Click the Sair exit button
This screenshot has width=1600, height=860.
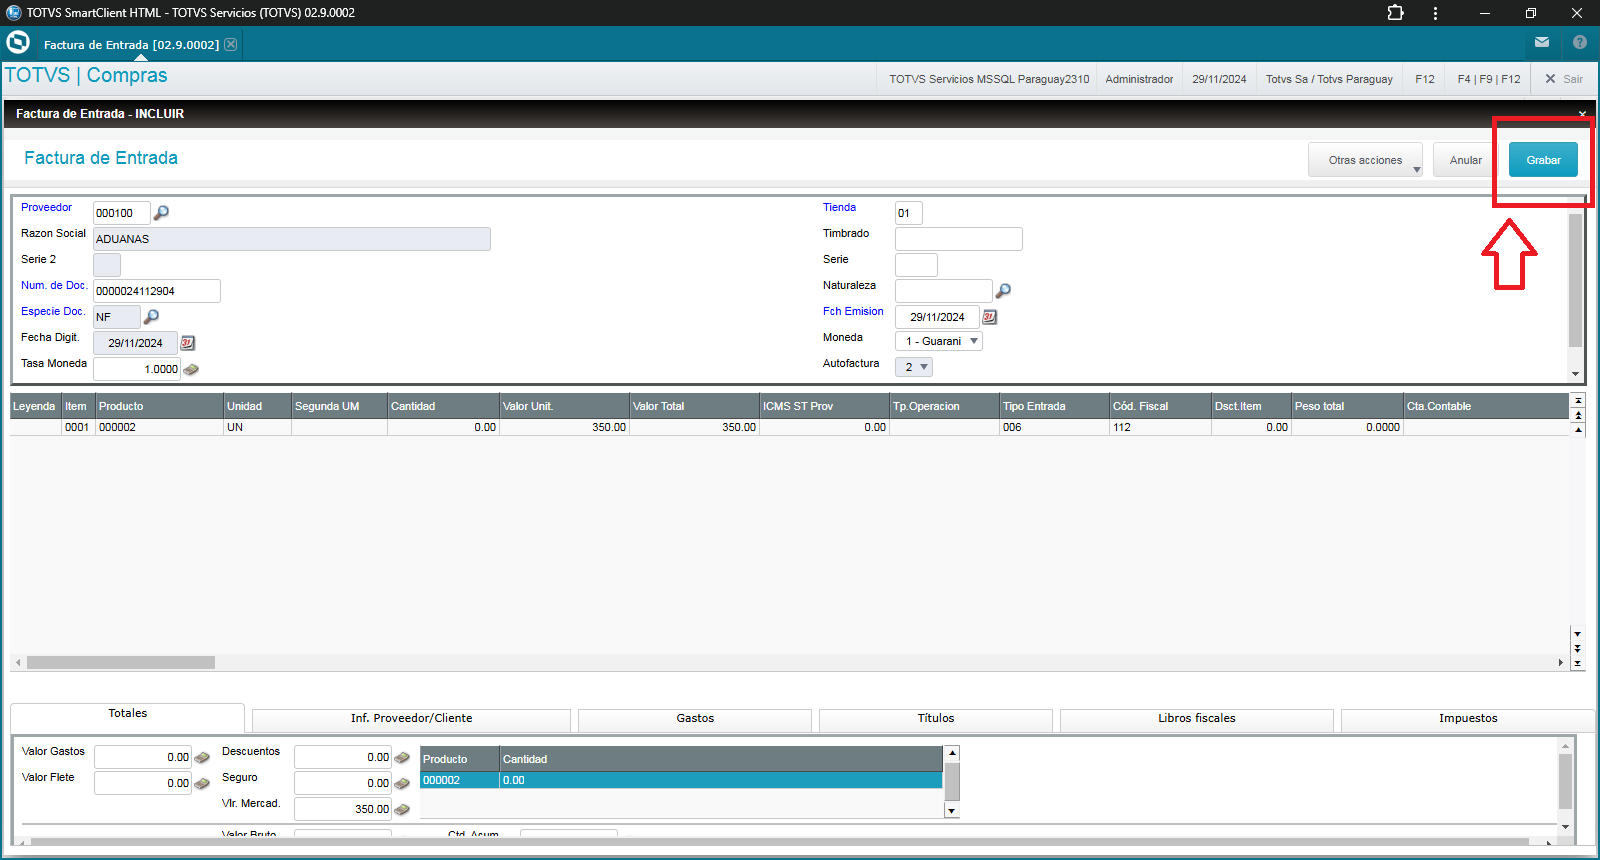(1564, 79)
